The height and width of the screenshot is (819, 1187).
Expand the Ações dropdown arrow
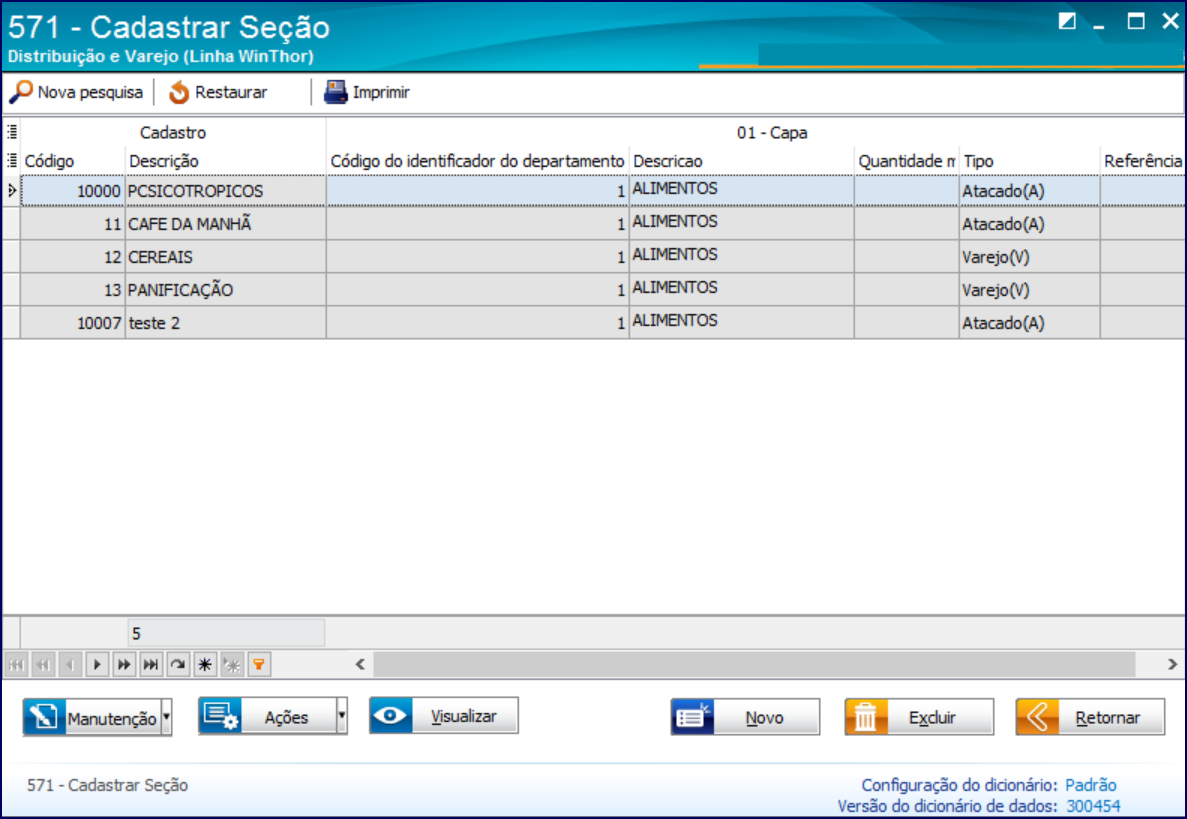tap(342, 716)
